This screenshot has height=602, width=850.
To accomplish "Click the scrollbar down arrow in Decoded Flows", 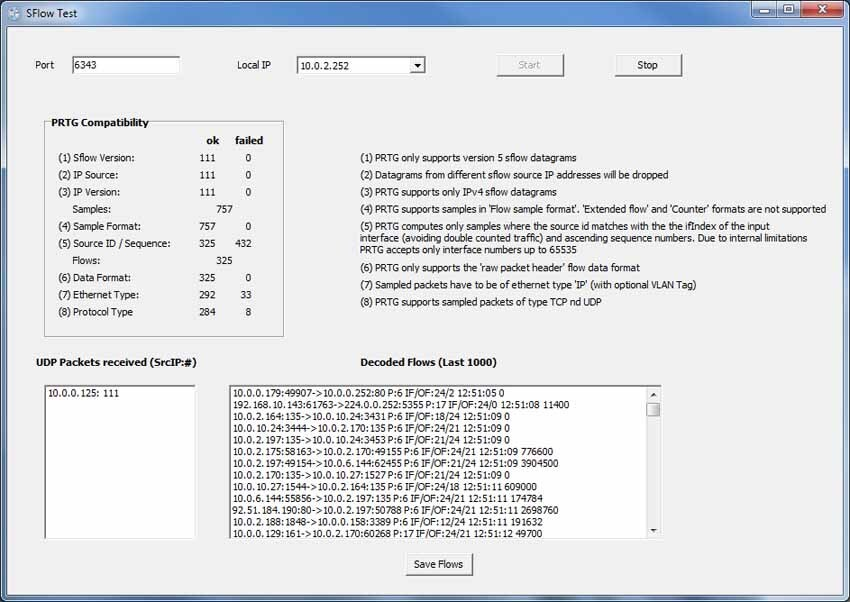I will pos(655,531).
